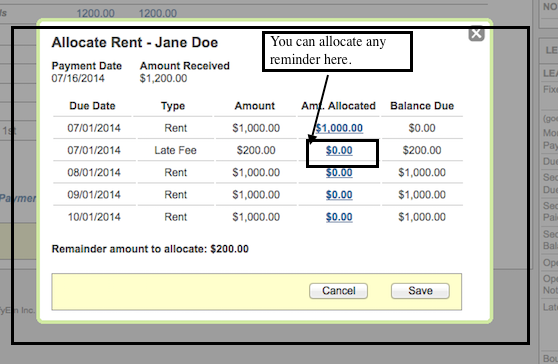The height and width of the screenshot is (364, 558).
Task: Open allocated amount for 08/01/2014 rent
Action: tap(339, 173)
